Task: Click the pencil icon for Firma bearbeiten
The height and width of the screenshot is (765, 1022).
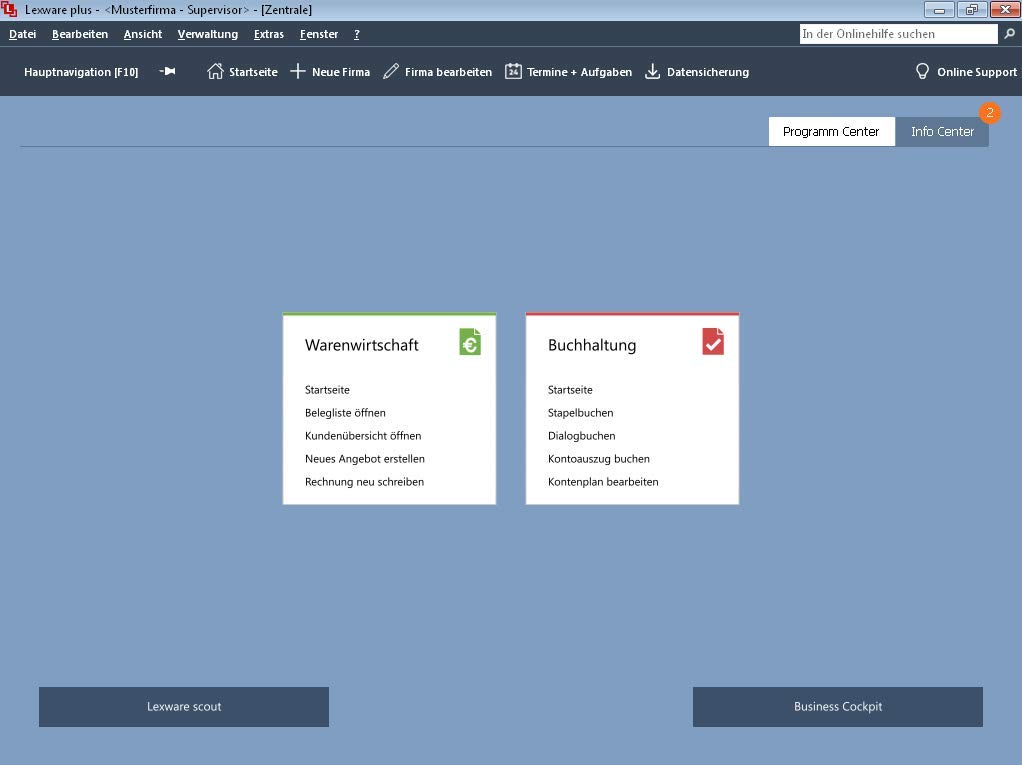Action: tap(390, 71)
